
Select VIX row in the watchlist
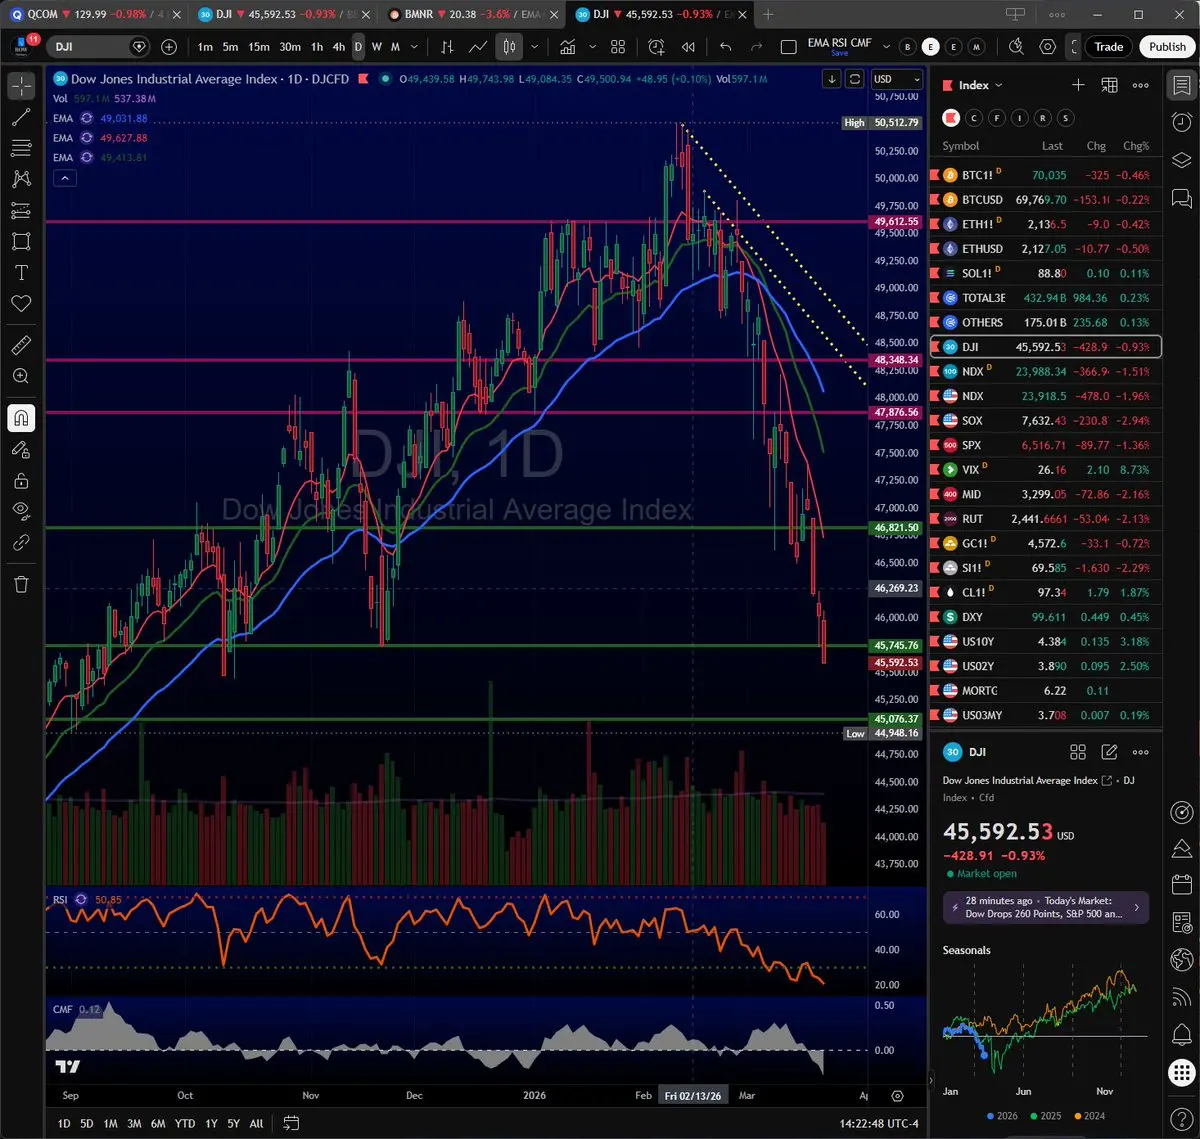pyautogui.click(x=1046, y=470)
